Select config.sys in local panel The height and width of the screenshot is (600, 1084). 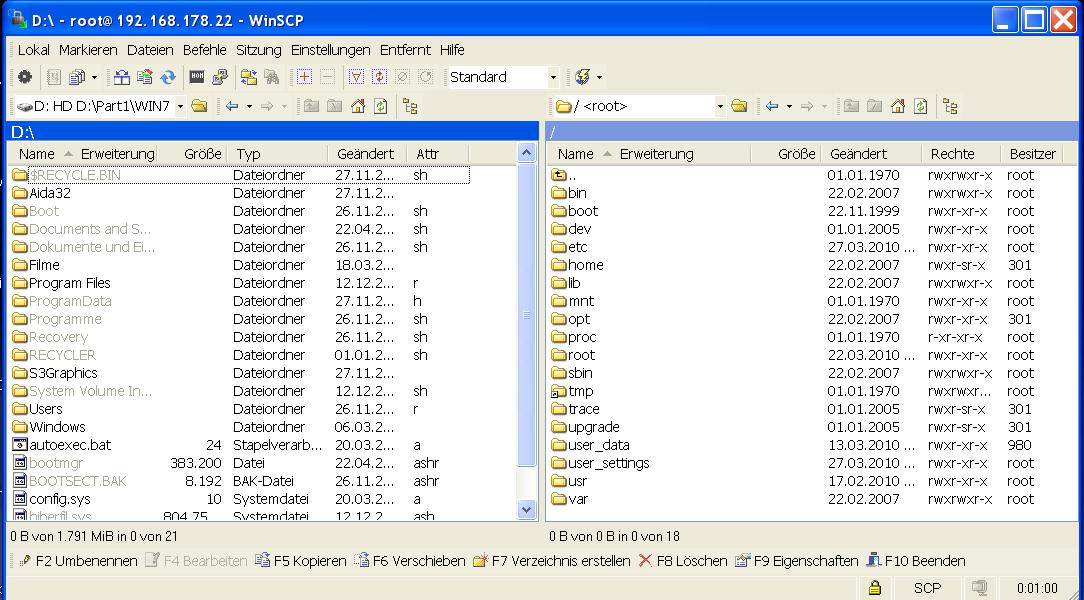coord(51,498)
